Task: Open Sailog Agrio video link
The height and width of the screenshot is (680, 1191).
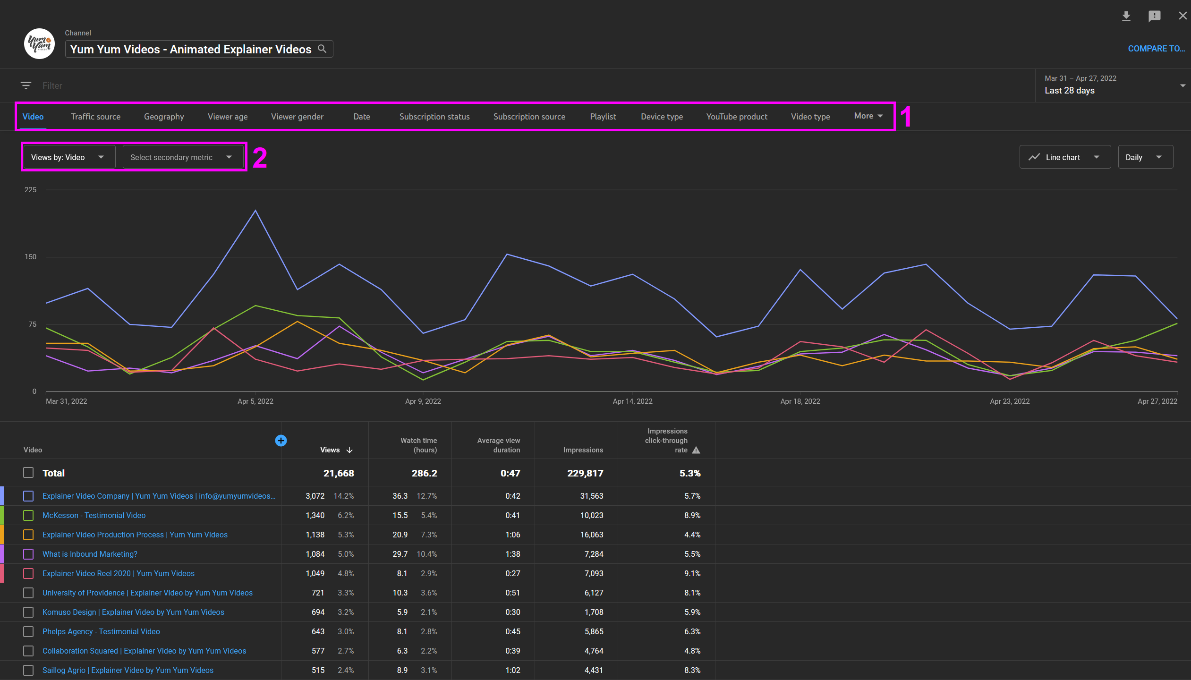Action: coord(128,670)
